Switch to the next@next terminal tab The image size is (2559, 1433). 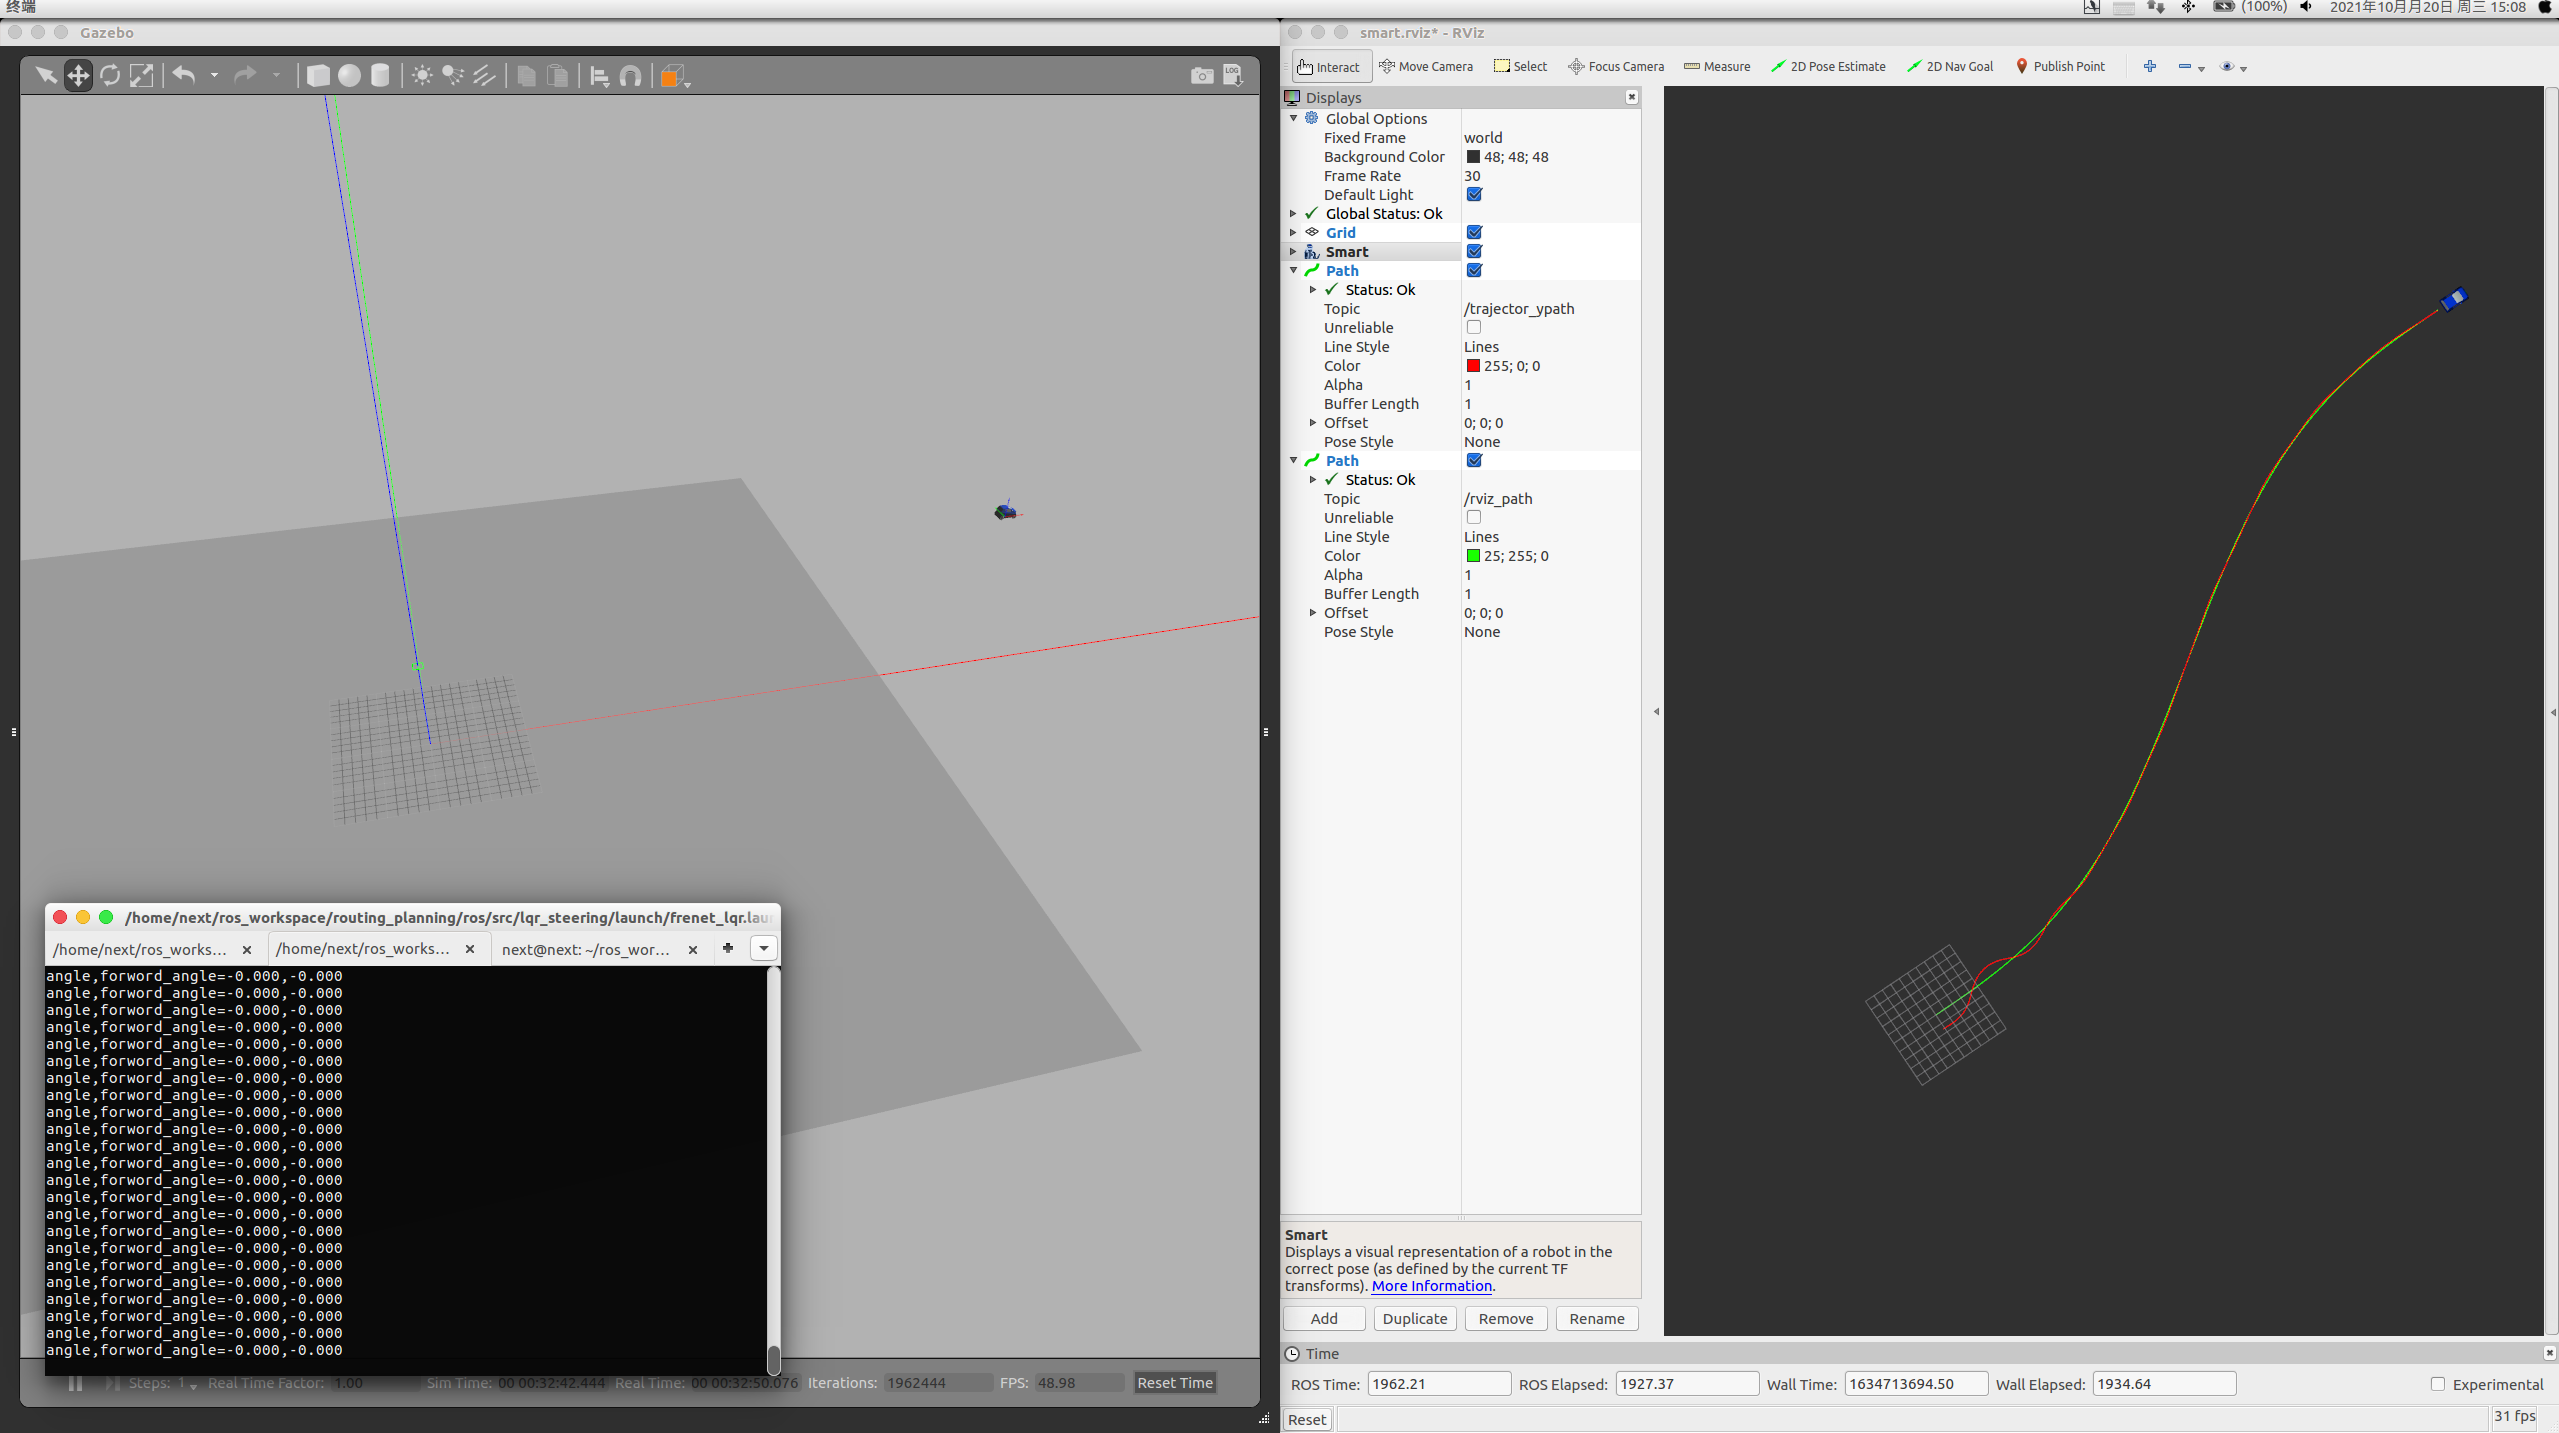pyautogui.click(x=586, y=949)
